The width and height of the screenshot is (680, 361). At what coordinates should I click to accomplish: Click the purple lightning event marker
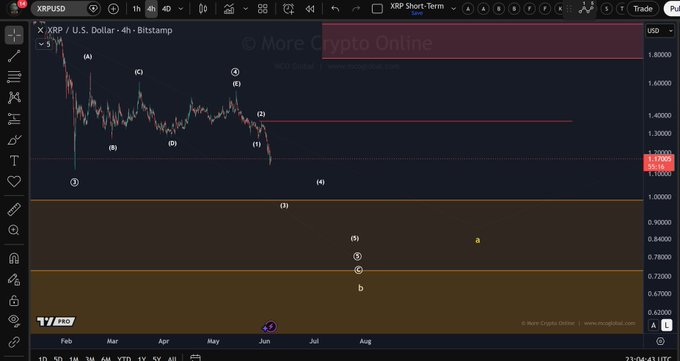[270, 327]
